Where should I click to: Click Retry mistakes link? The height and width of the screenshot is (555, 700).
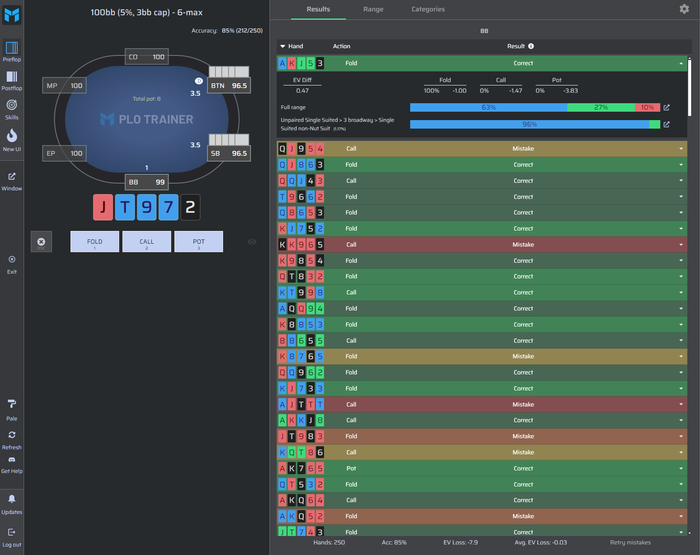[630, 542]
